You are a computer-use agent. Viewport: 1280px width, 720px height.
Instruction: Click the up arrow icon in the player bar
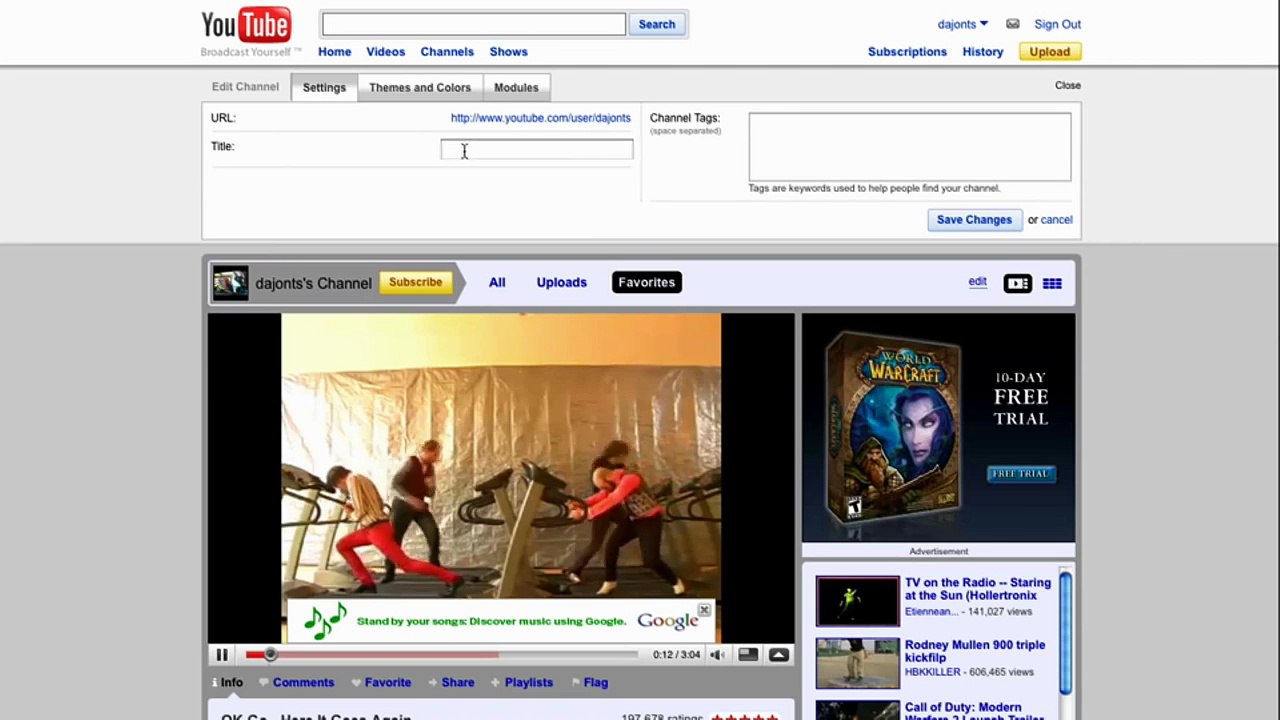779,655
